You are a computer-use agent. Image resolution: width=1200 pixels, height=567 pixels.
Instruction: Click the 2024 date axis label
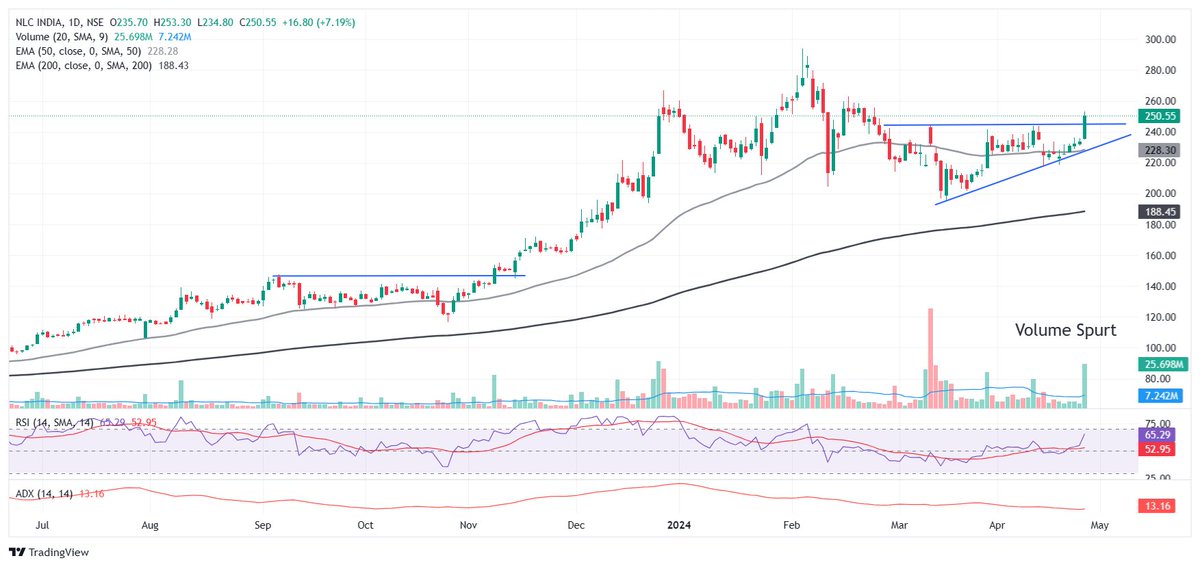click(679, 525)
